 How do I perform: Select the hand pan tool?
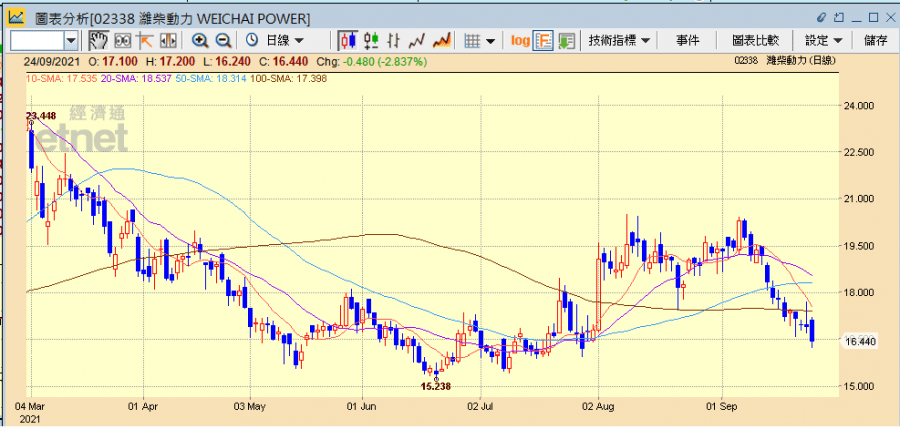pyautogui.click(x=99, y=40)
